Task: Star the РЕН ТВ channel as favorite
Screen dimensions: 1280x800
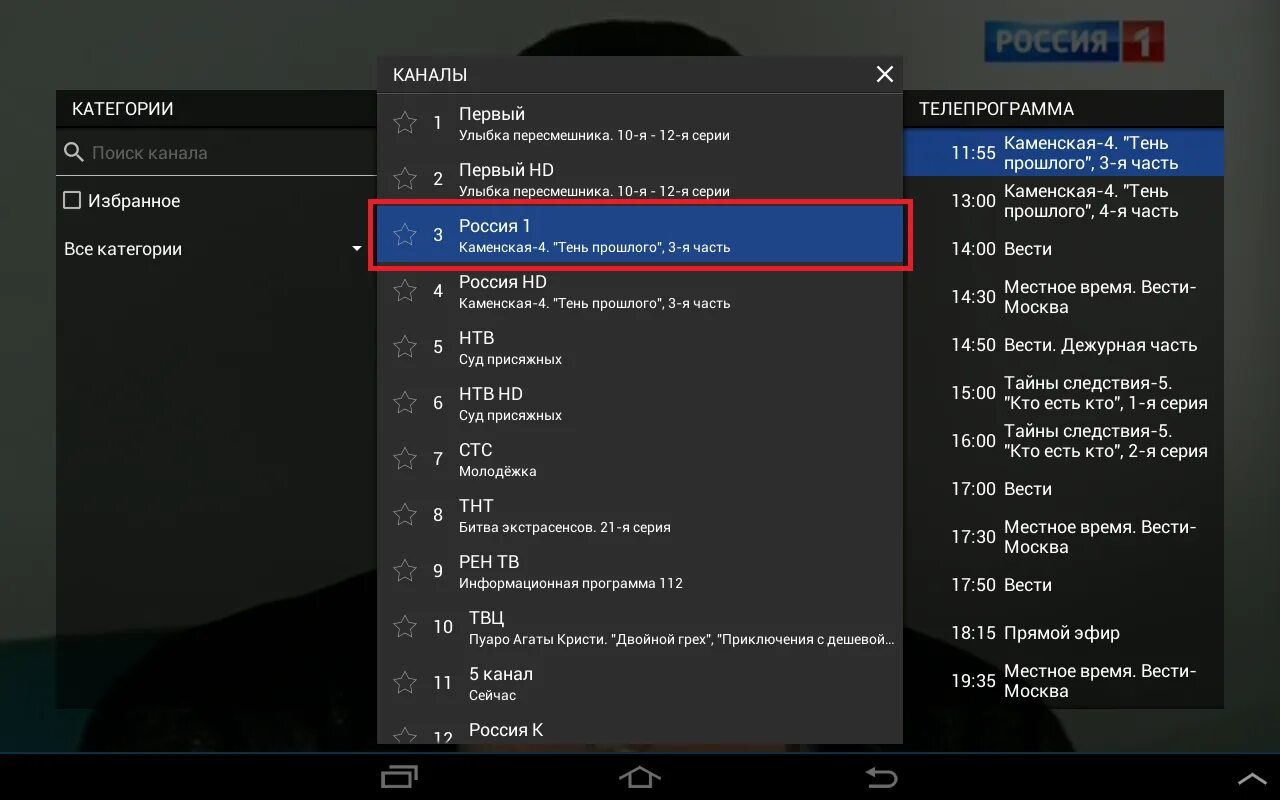Action: point(404,571)
